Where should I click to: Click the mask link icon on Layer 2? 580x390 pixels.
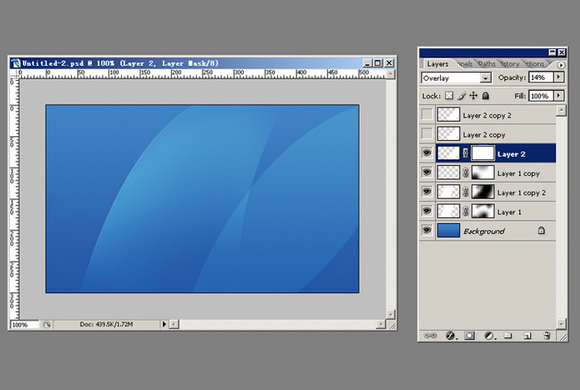466,153
